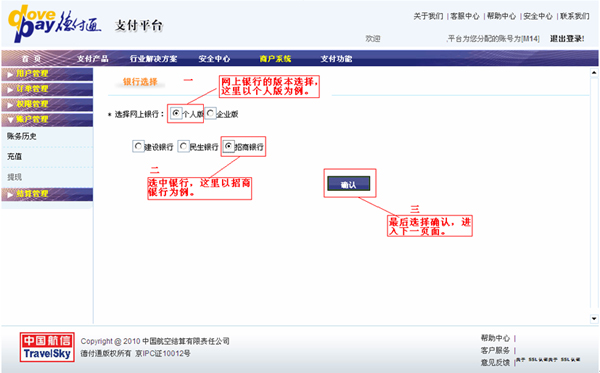600x373 pixels.
Task: Open 账务历史 in sidebar
Action: [22, 136]
